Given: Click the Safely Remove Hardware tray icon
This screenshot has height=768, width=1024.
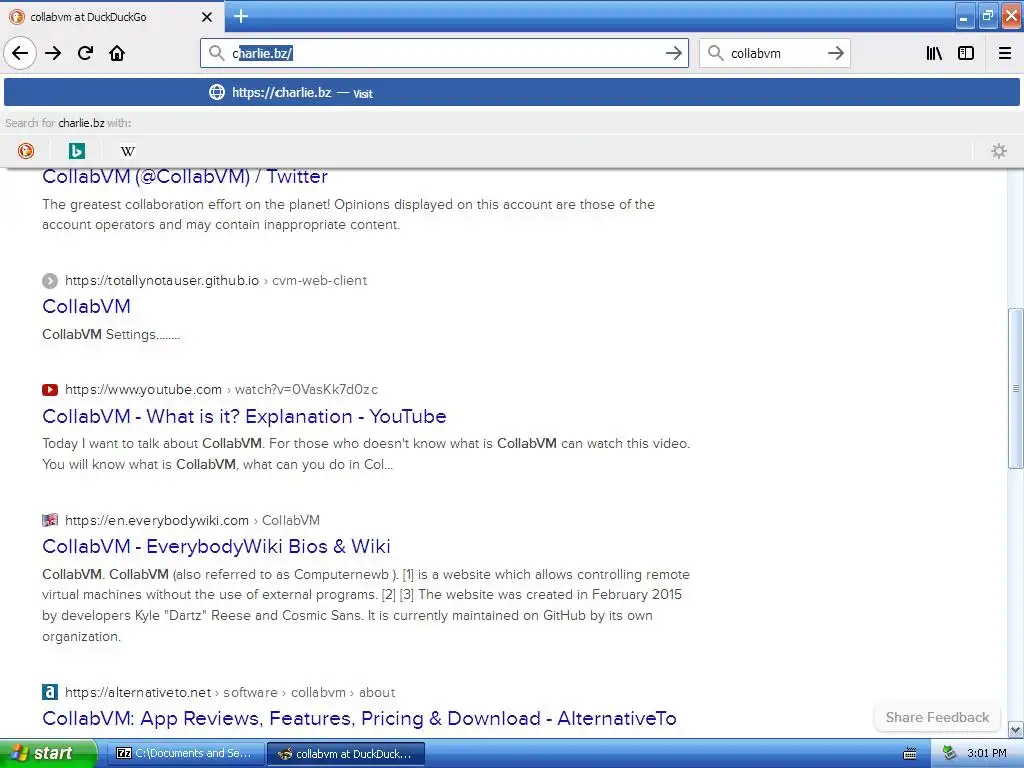Looking at the screenshot, I should click(x=950, y=754).
